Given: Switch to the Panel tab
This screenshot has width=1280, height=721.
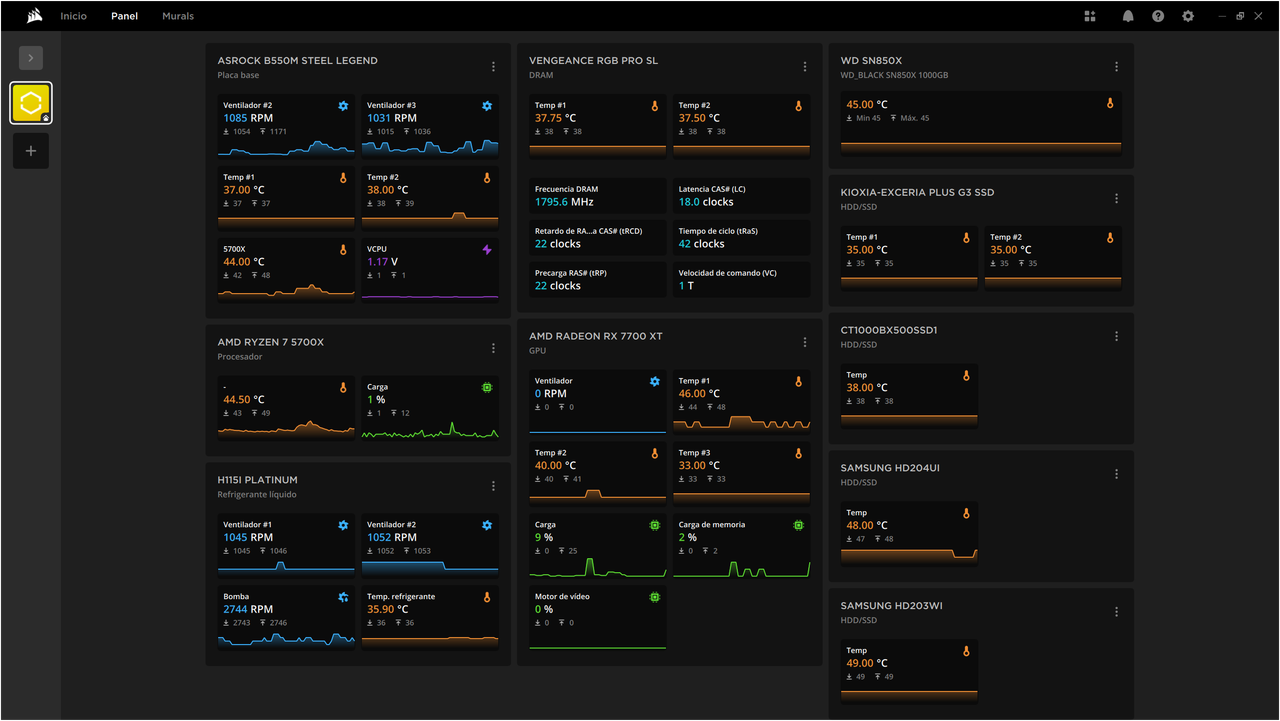Looking at the screenshot, I should (x=125, y=16).
